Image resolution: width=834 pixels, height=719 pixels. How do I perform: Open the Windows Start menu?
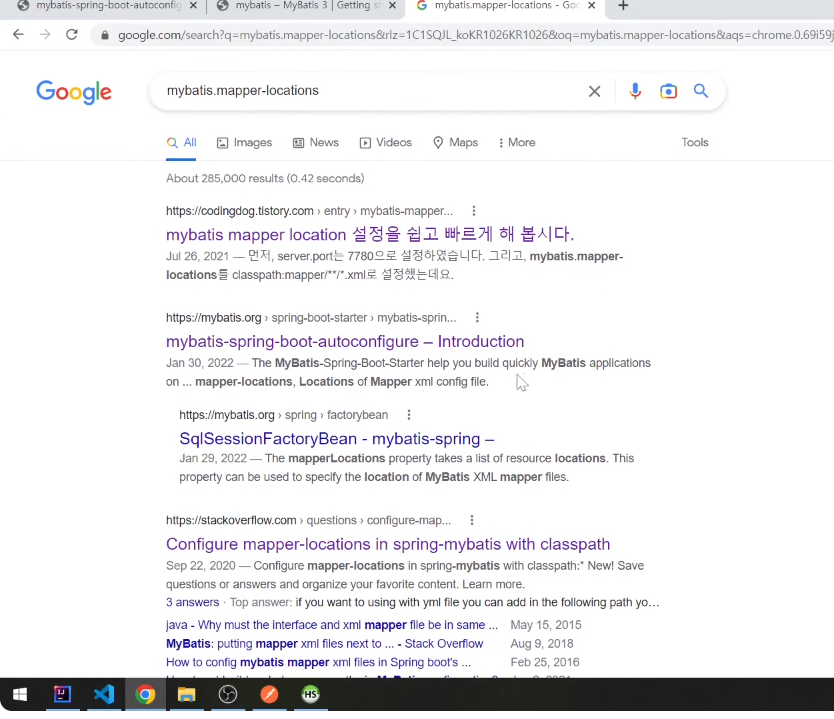click(x=20, y=694)
